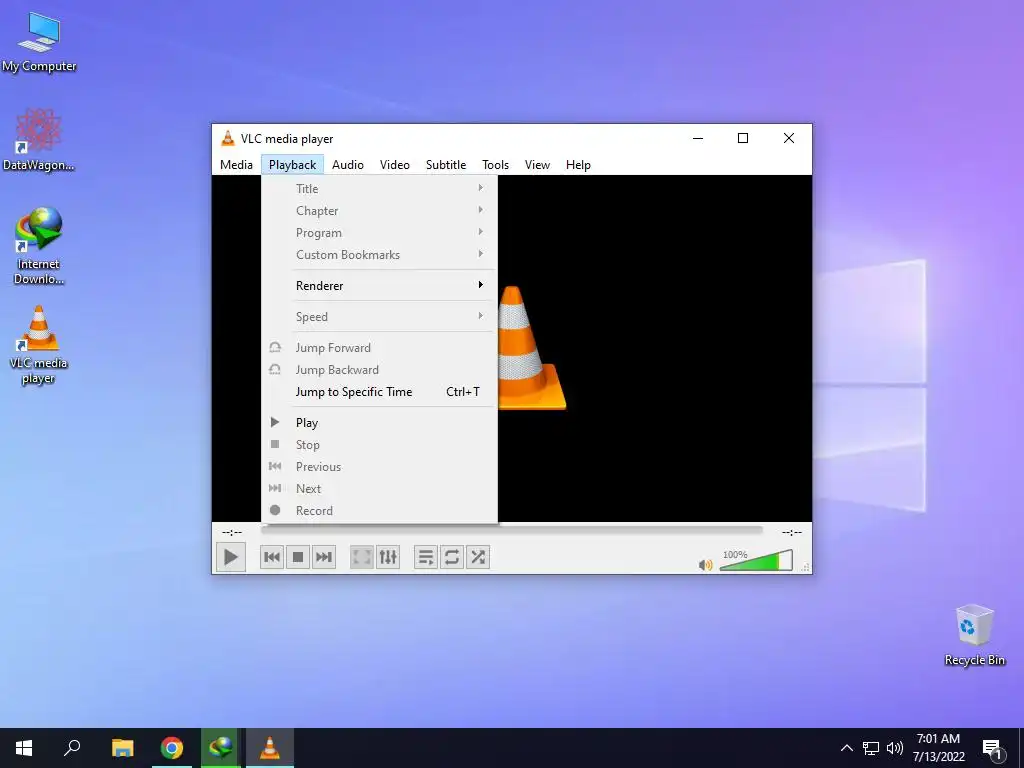Mute audio via speaker icon
Image resolution: width=1024 pixels, height=768 pixels.
[x=705, y=564]
